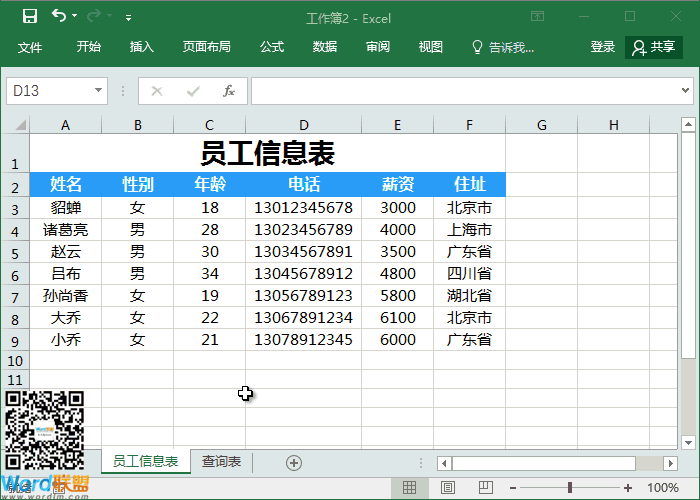Click the Enter checkmark icon in formula bar
Screen dimensions: 700x500
[x=193, y=91]
